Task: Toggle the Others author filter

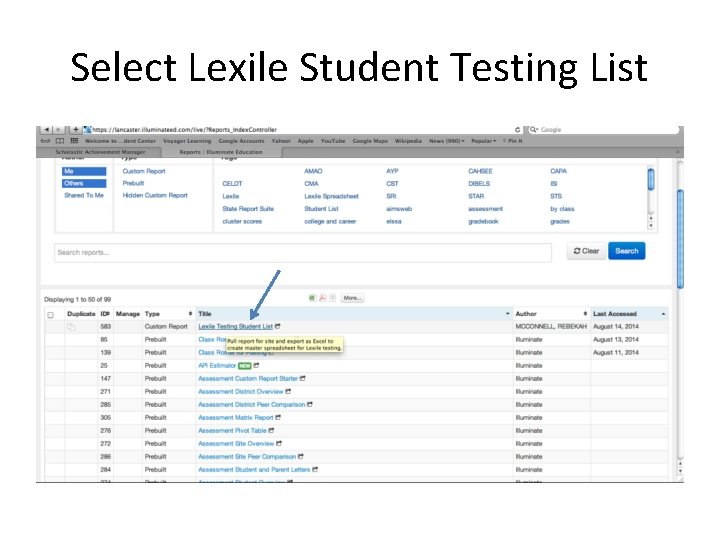Action: coord(84,184)
